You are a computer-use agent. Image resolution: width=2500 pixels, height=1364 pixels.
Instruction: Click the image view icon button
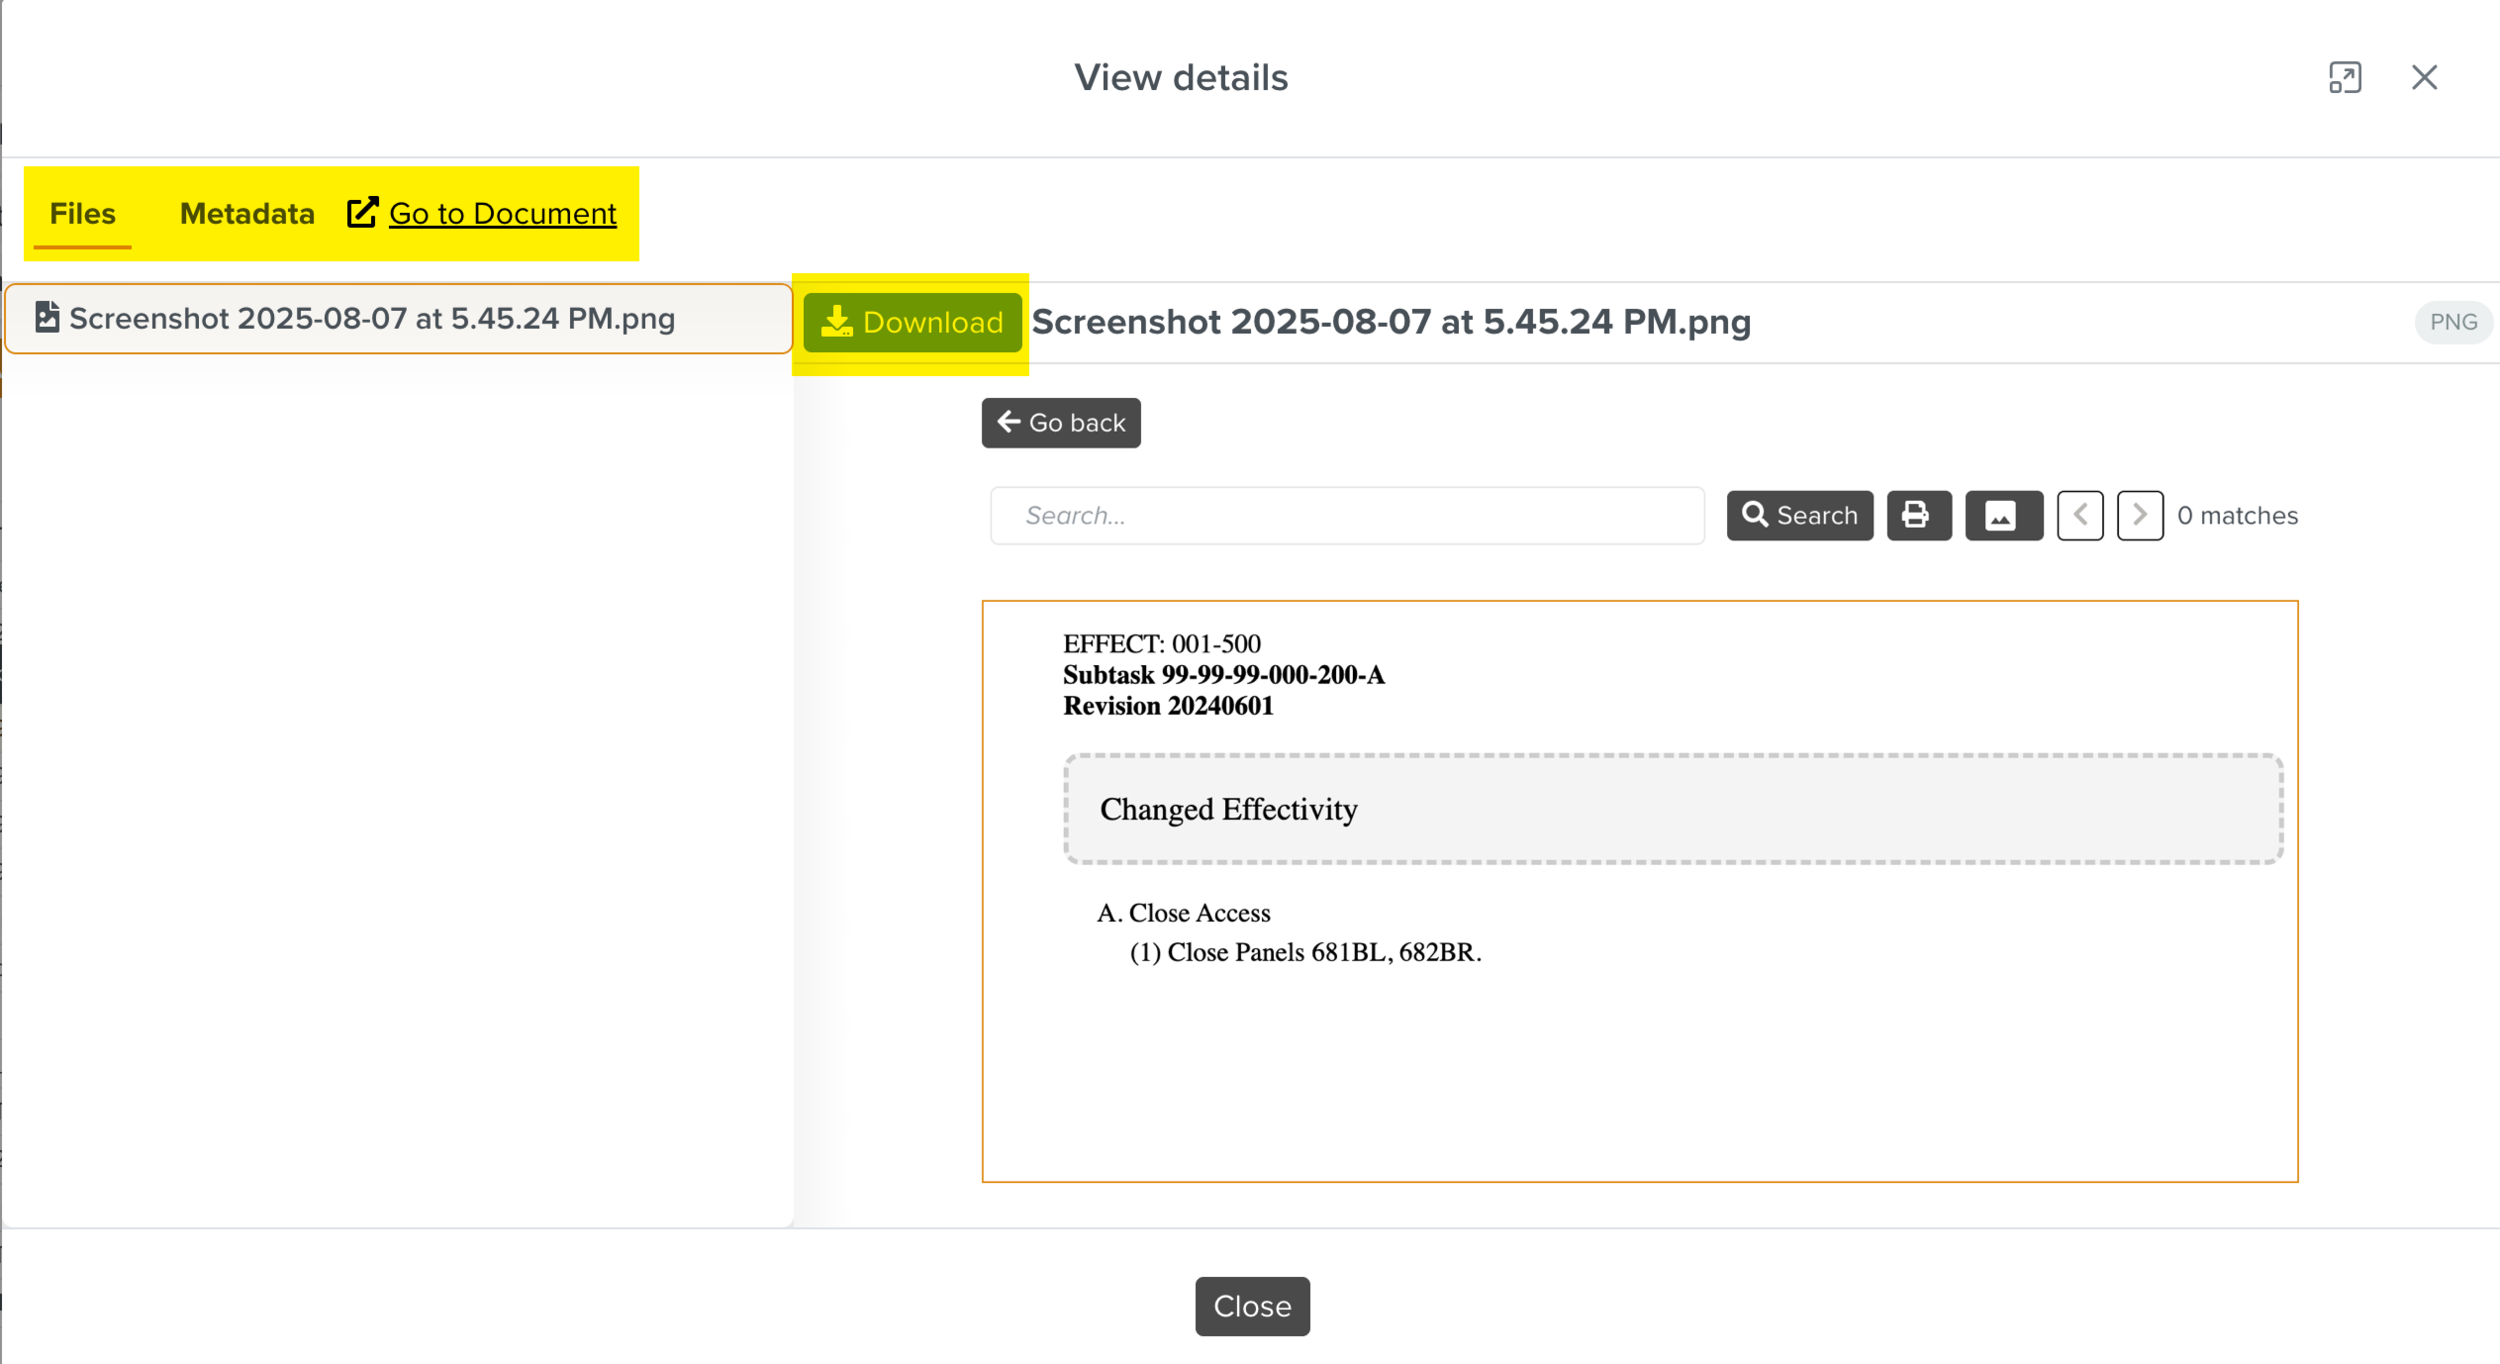[2003, 515]
